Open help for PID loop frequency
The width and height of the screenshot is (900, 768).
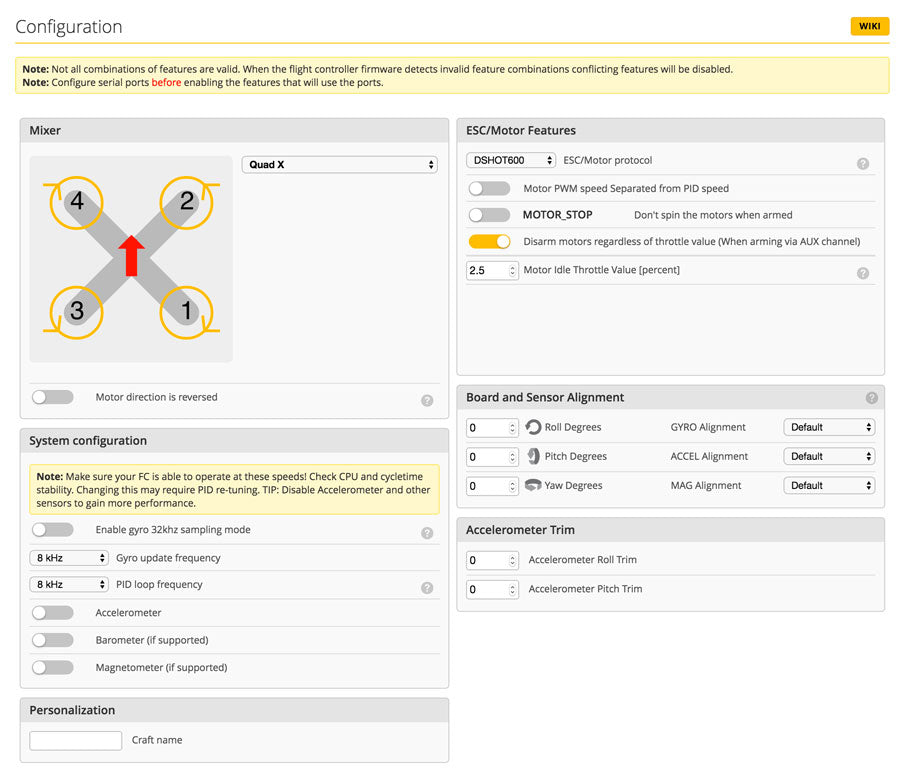point(426,588)
